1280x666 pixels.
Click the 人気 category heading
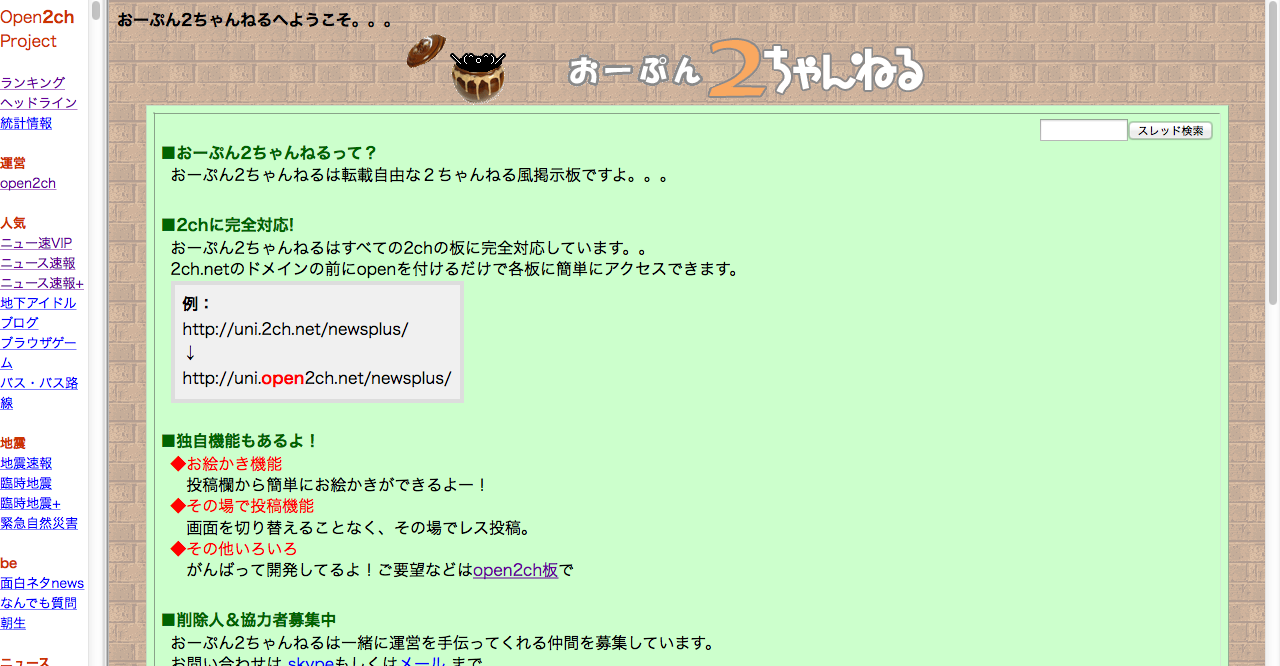pyautogui.click(x=13, y=223)
